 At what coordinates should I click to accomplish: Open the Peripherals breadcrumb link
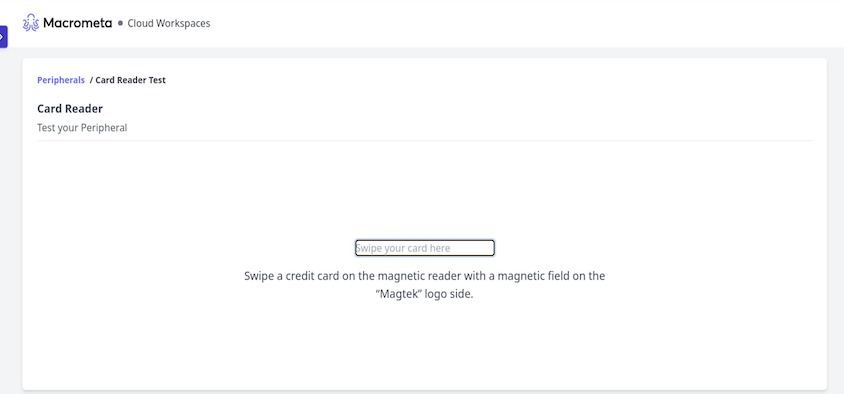click(x=61, y=80)
